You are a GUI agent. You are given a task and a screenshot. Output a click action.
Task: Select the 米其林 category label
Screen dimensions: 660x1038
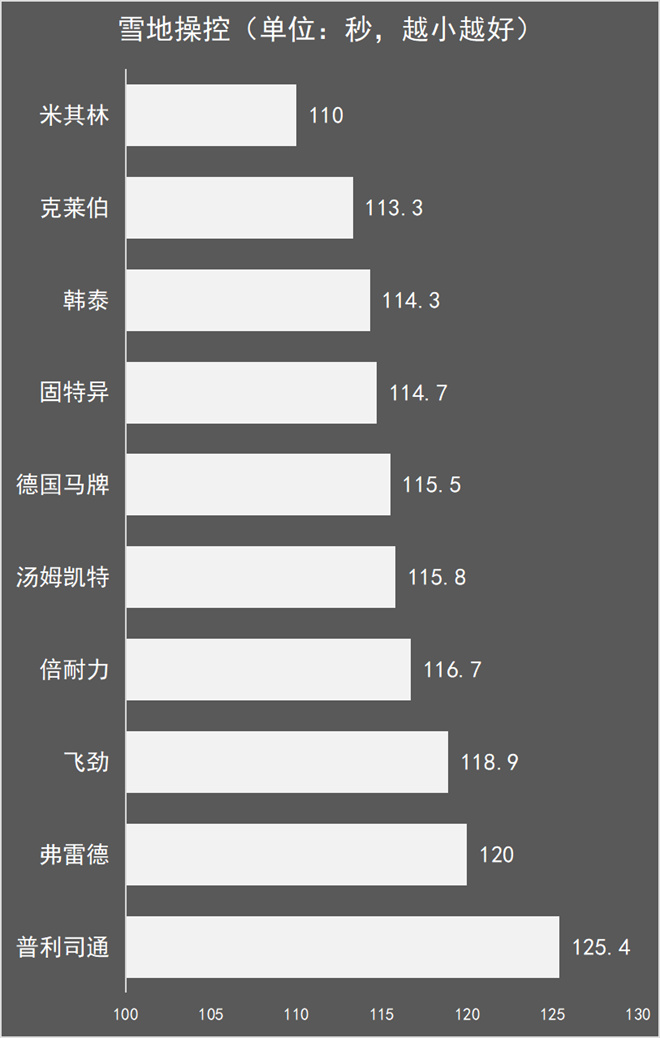[74, 115]
